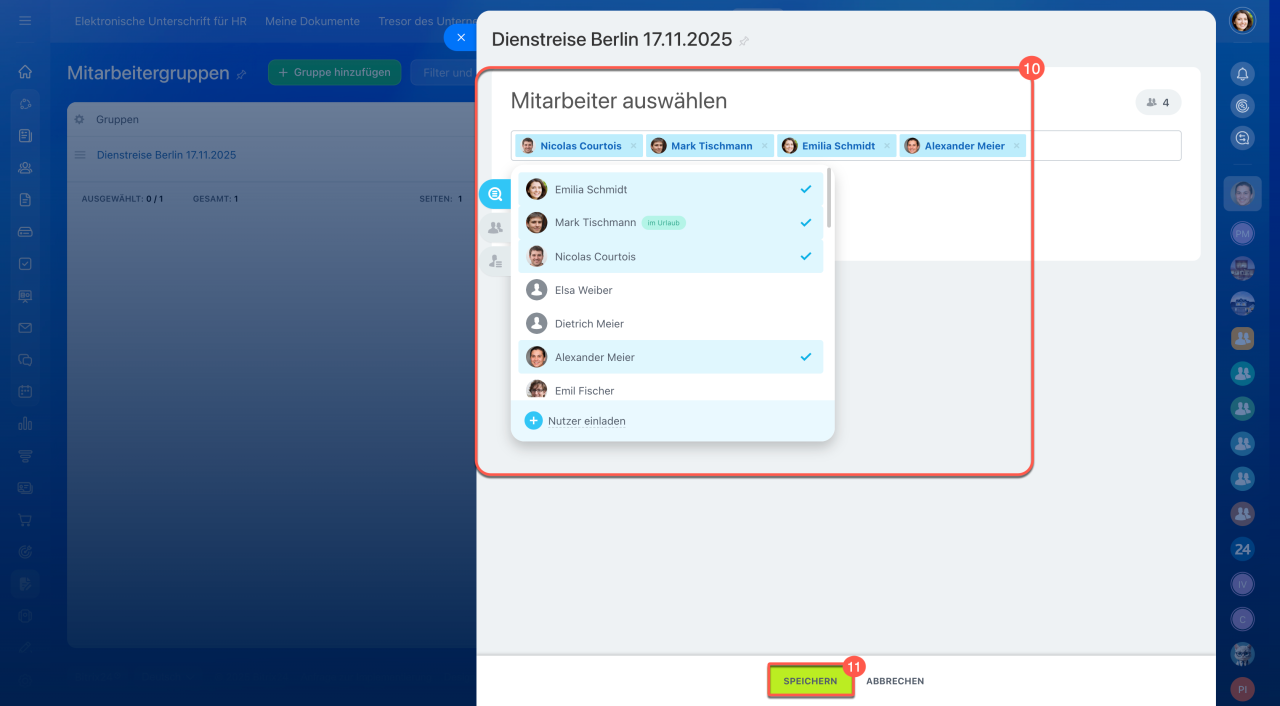Screen dimensions: 1280x706
Task: Remove the Emilia Schmidt tag
Action: tap(887, 146)
